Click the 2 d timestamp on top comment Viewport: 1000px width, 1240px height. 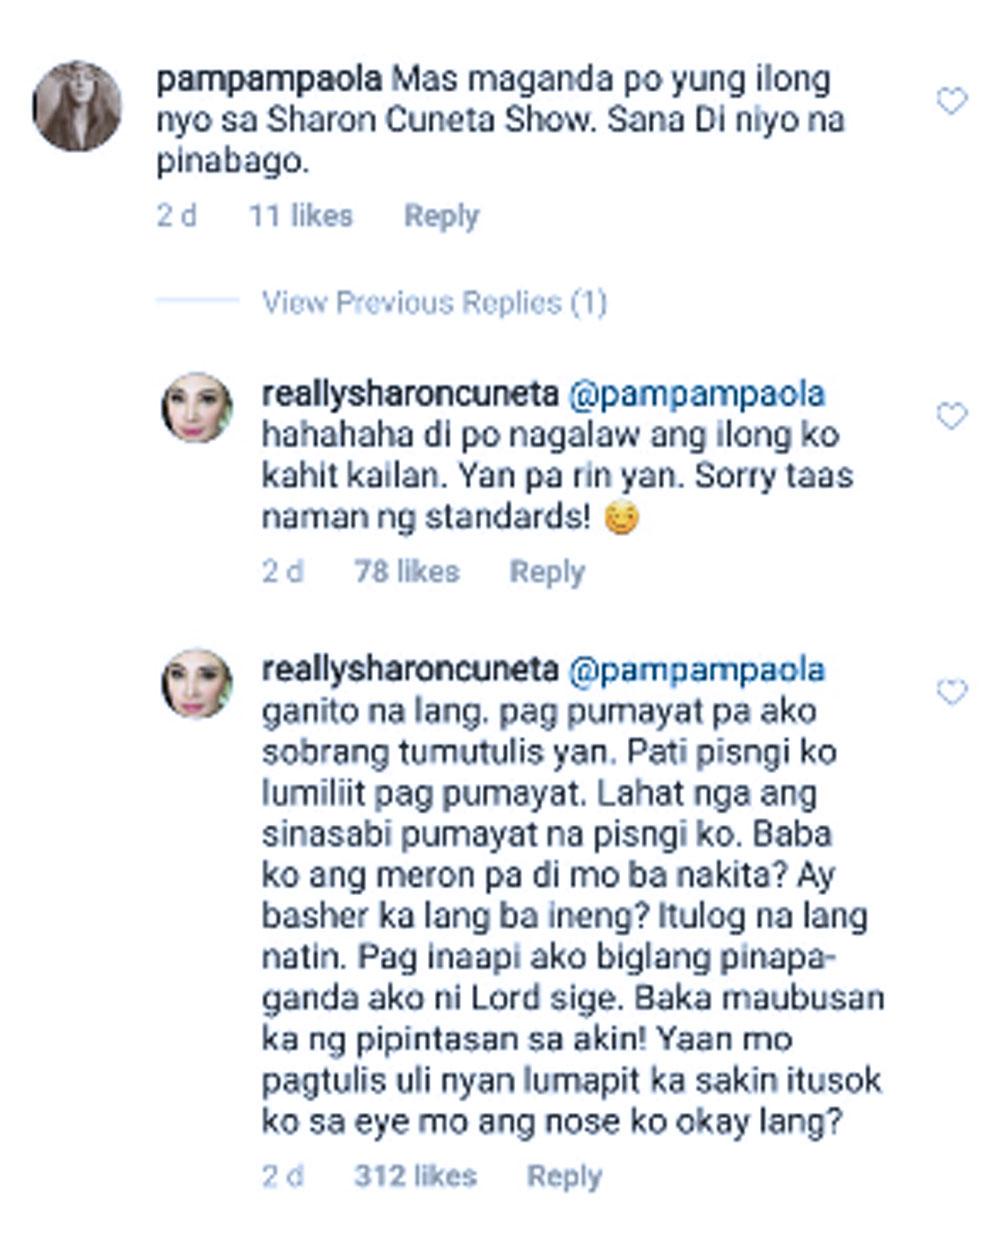click(x=176, y=216)
